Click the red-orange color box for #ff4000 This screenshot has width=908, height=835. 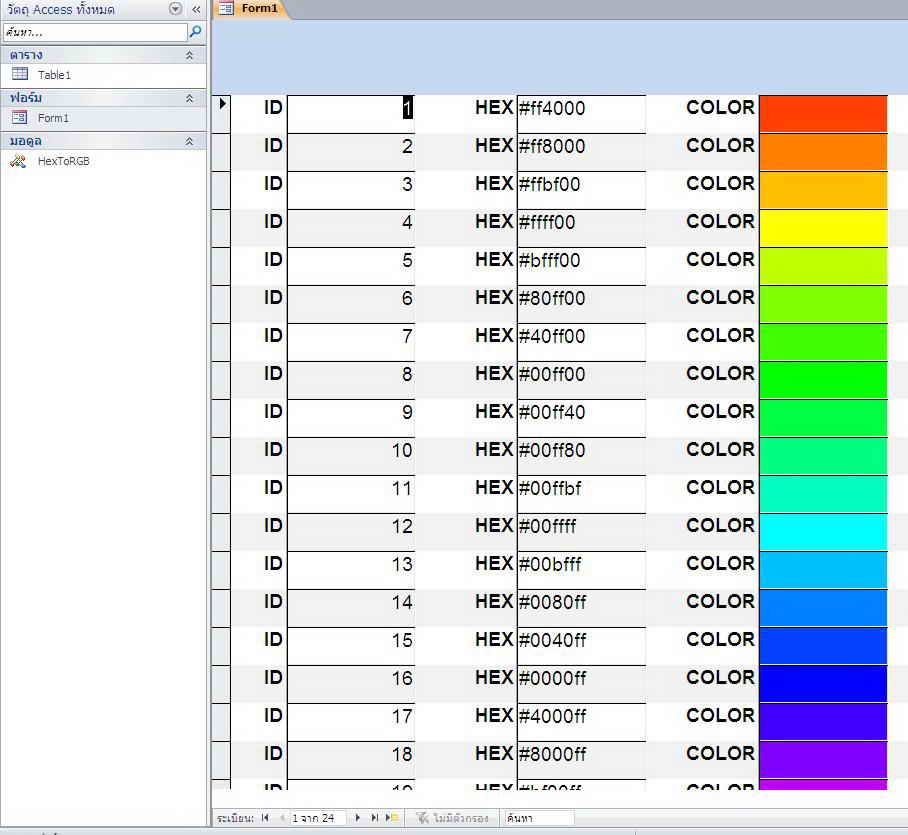click(x=823, y=114)
